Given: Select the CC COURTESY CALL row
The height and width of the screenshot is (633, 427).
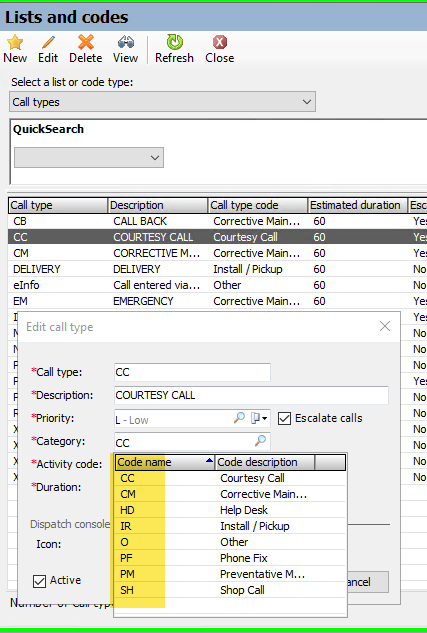Looking at the screenshot, I should tap(218, 237).
